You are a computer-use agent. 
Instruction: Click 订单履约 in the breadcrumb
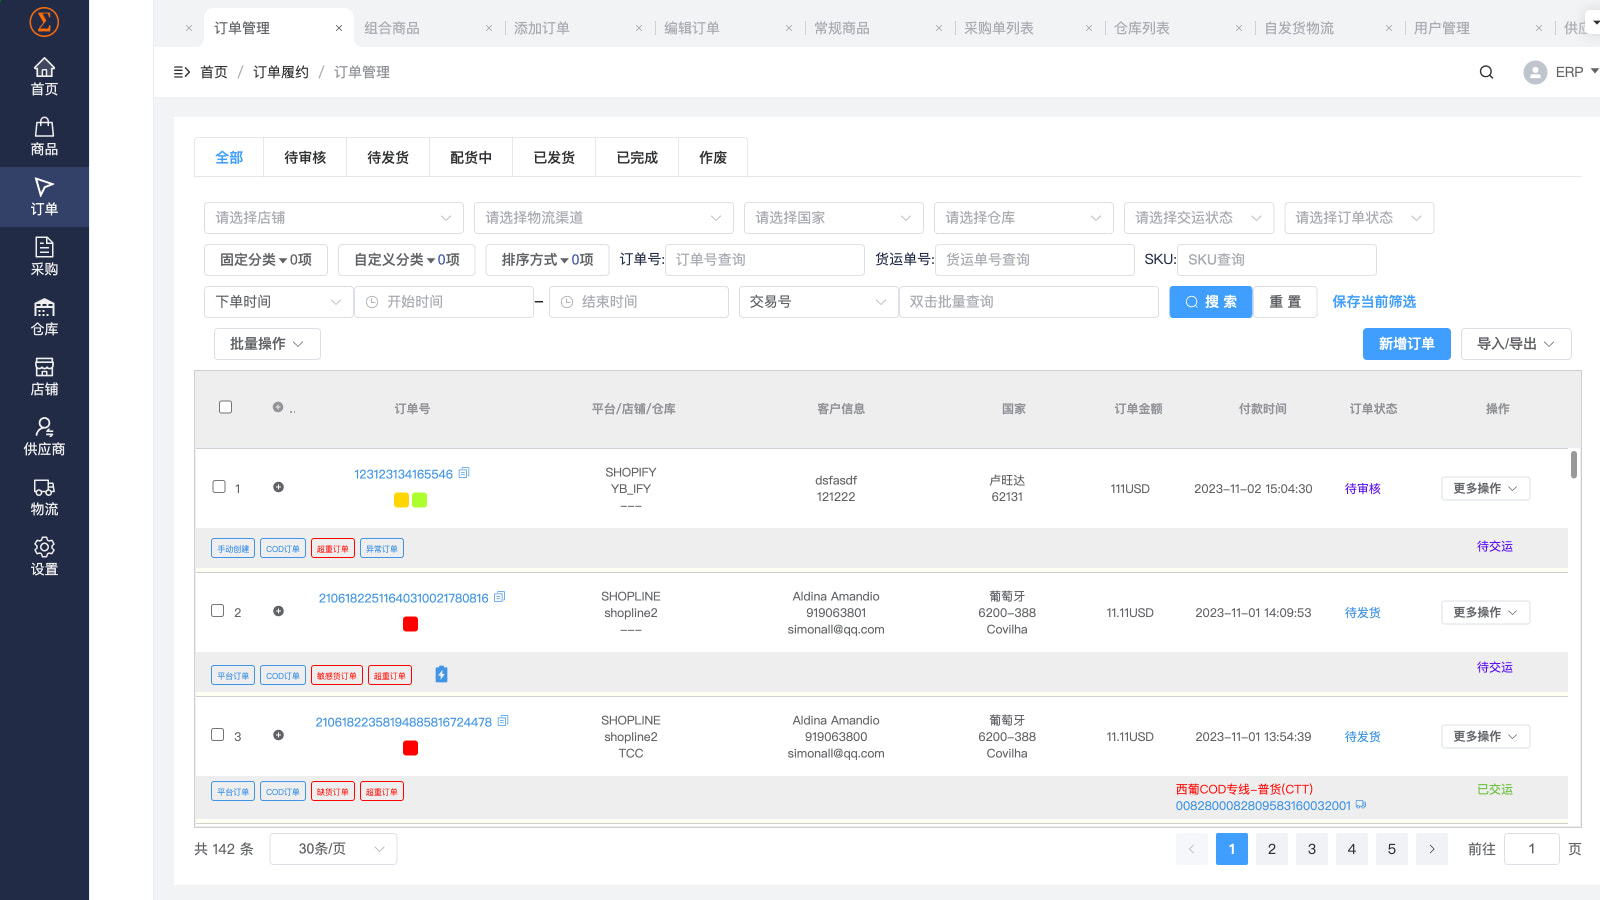pyautogui.click(x=281, y=72)
